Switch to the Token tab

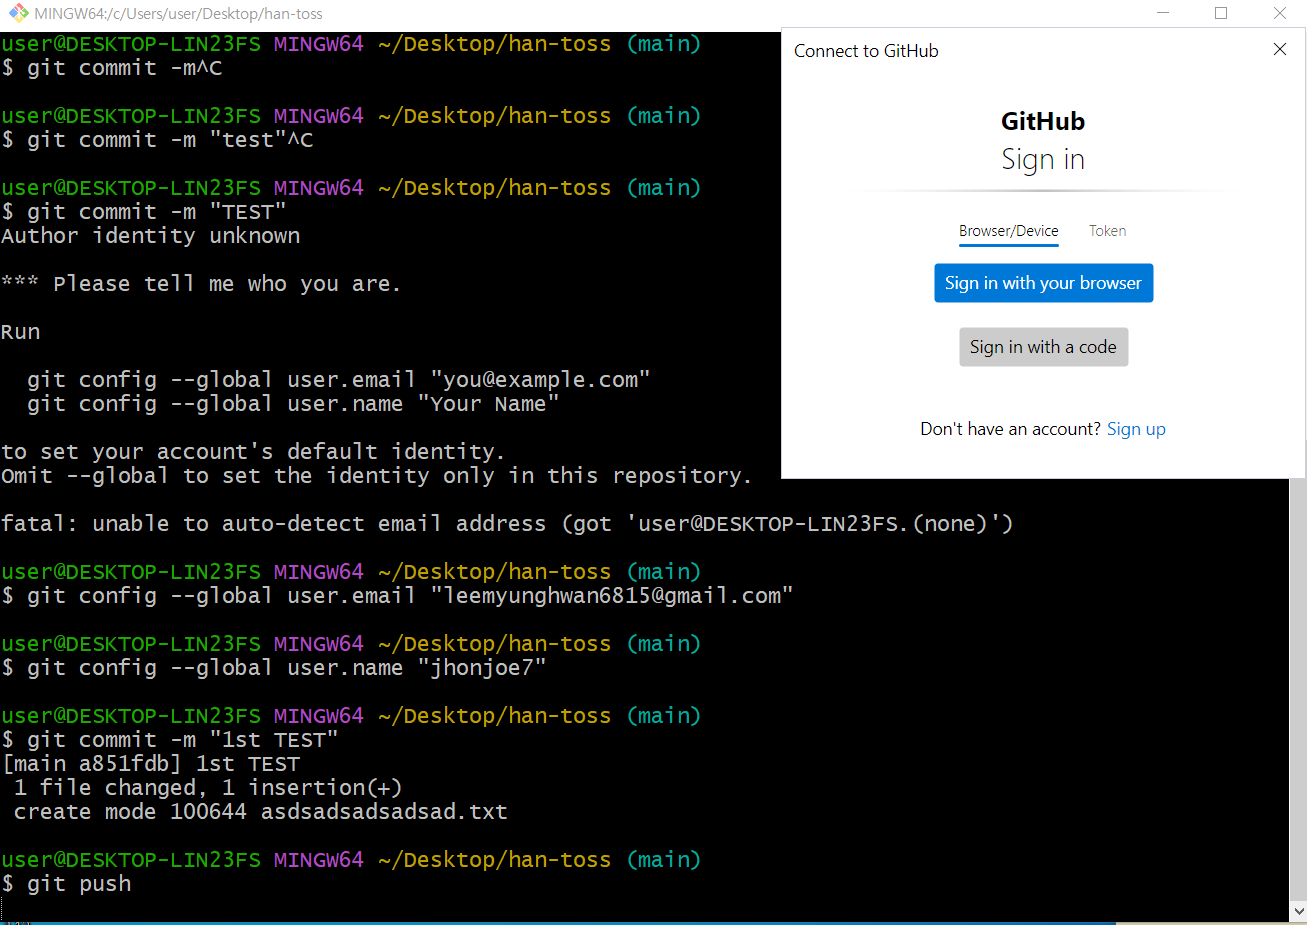(1107, 231)
